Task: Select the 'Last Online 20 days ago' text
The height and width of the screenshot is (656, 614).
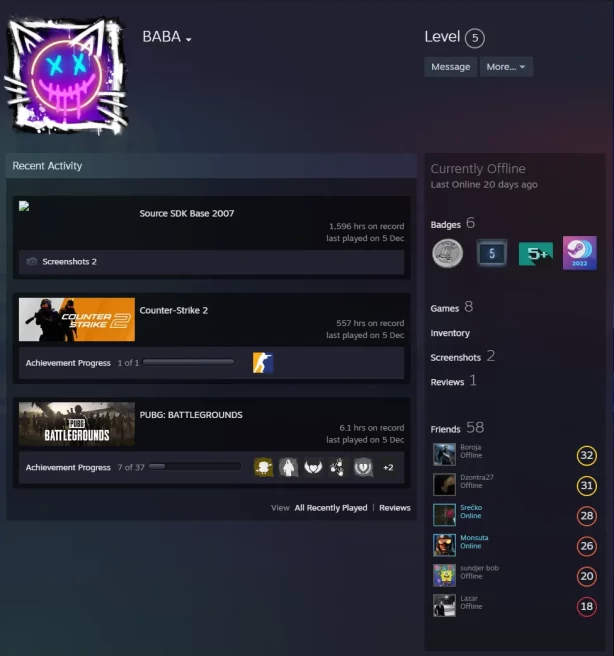Action: [484, 184]
